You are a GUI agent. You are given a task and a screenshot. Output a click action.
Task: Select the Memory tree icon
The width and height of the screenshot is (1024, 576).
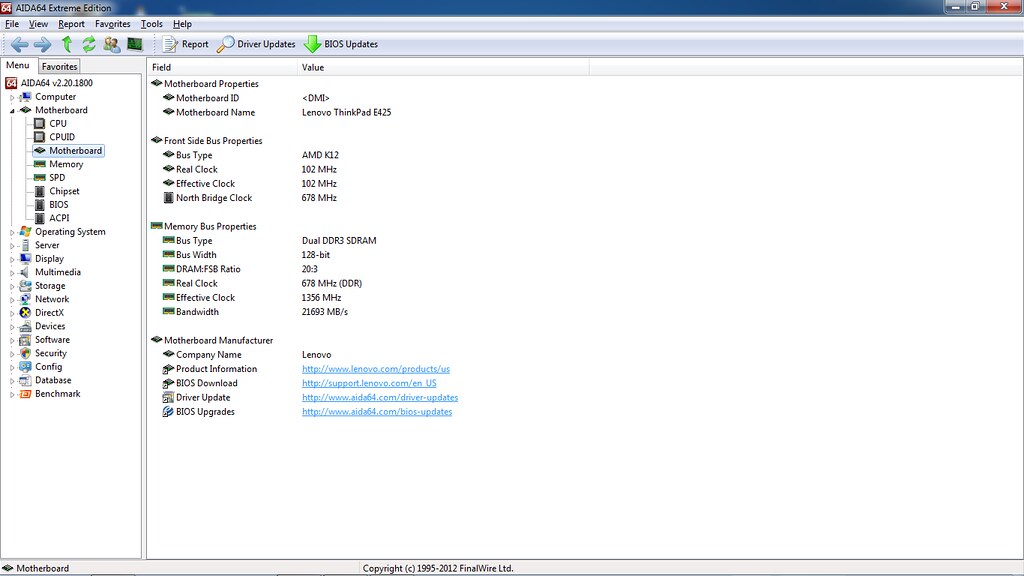click(x=40, y=164)
